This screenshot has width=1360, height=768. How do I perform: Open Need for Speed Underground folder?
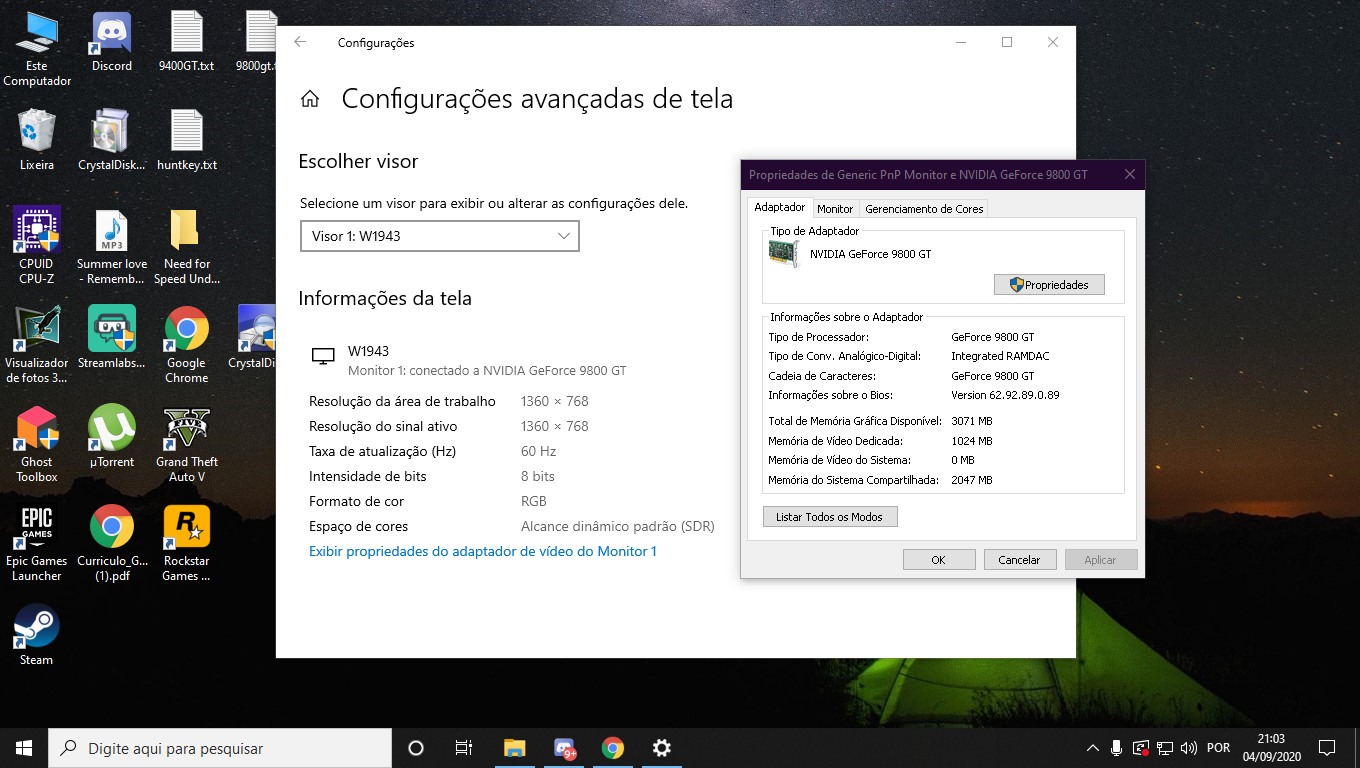[x=186, y=246]
